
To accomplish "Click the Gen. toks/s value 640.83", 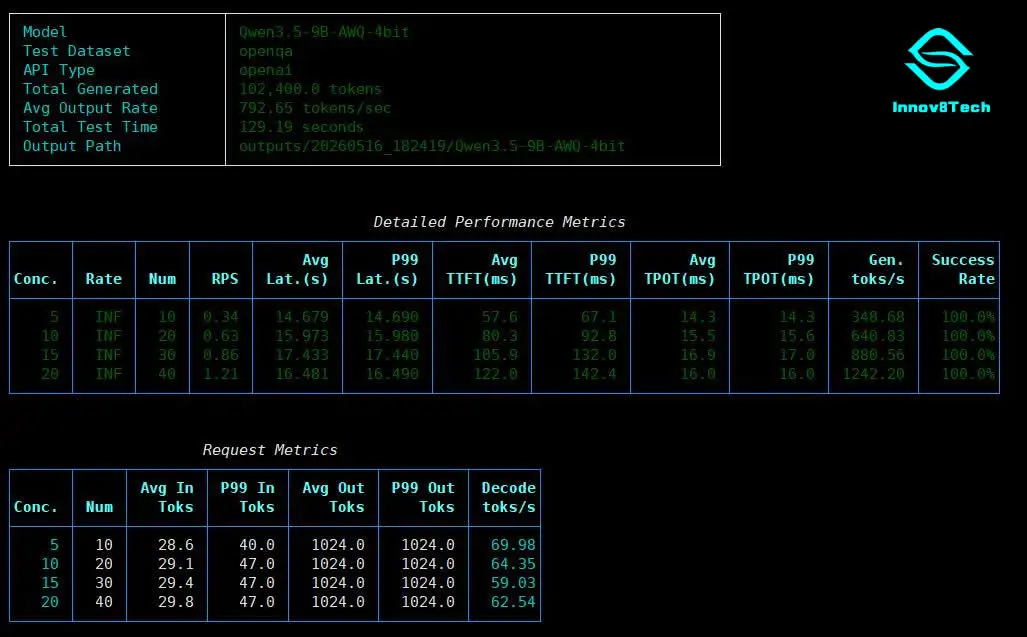I will [878, 336].
